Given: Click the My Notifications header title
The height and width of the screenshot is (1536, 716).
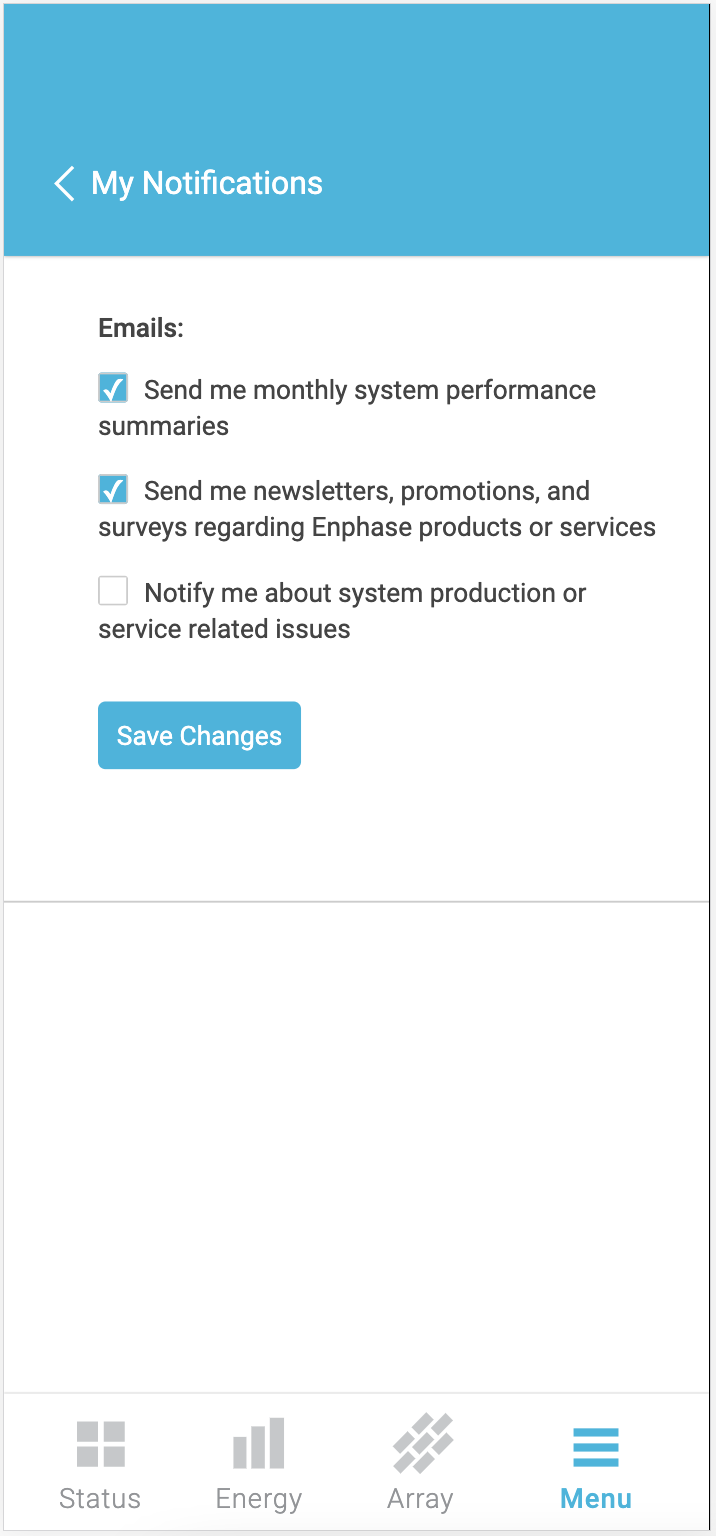Looking at the screenshot, I should (x=207, y=184).
